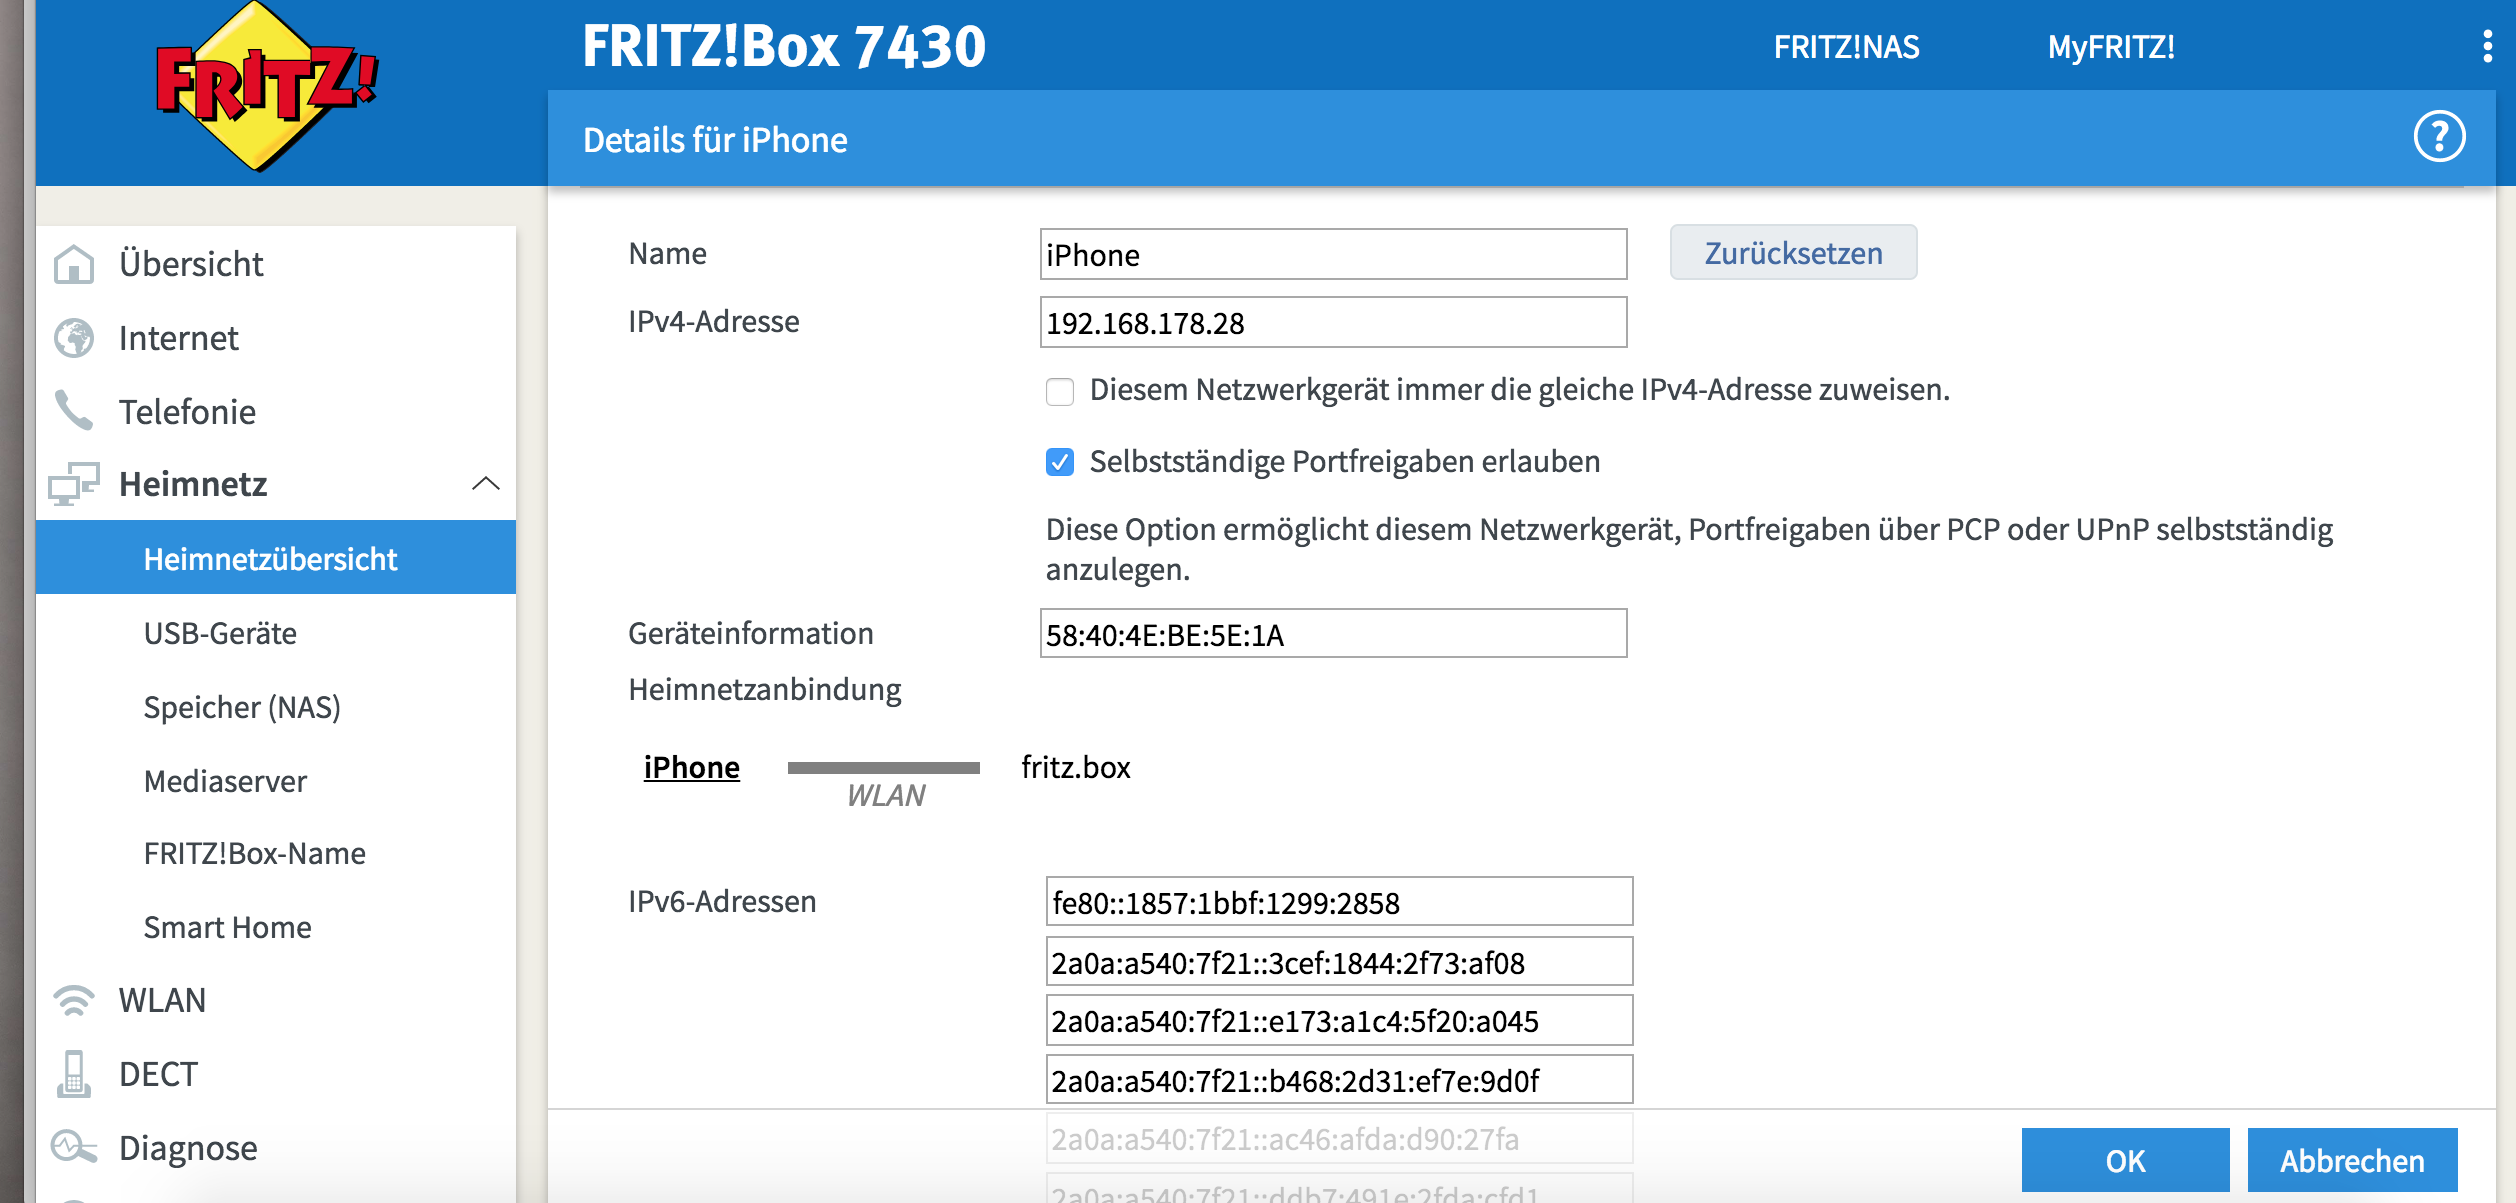Click the underlined iPhone device link
This screenshot has width=2516, height=1203.
[691, 767]
